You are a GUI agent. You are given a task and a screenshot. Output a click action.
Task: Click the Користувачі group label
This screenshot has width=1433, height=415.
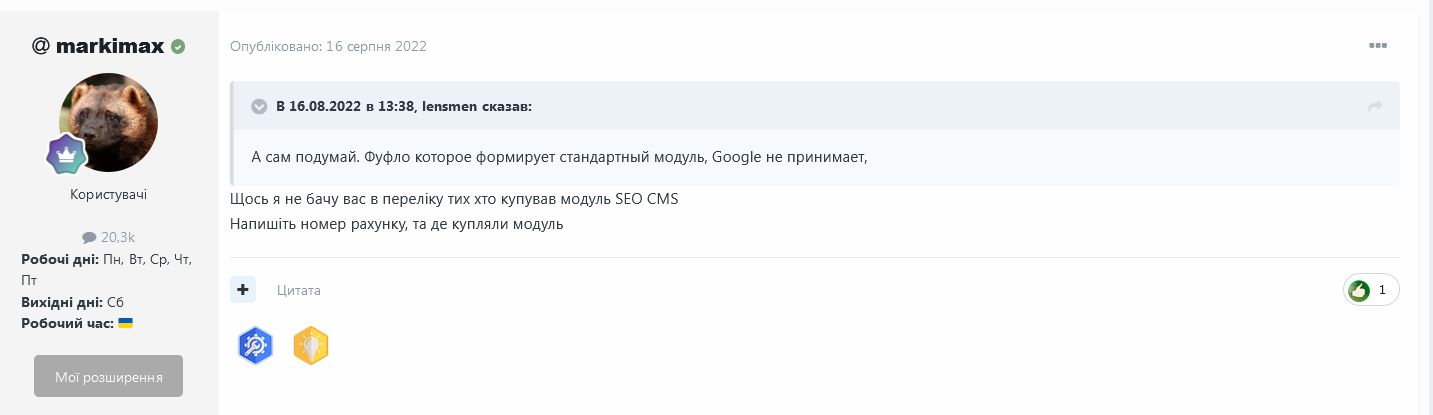tap(108, 194)
